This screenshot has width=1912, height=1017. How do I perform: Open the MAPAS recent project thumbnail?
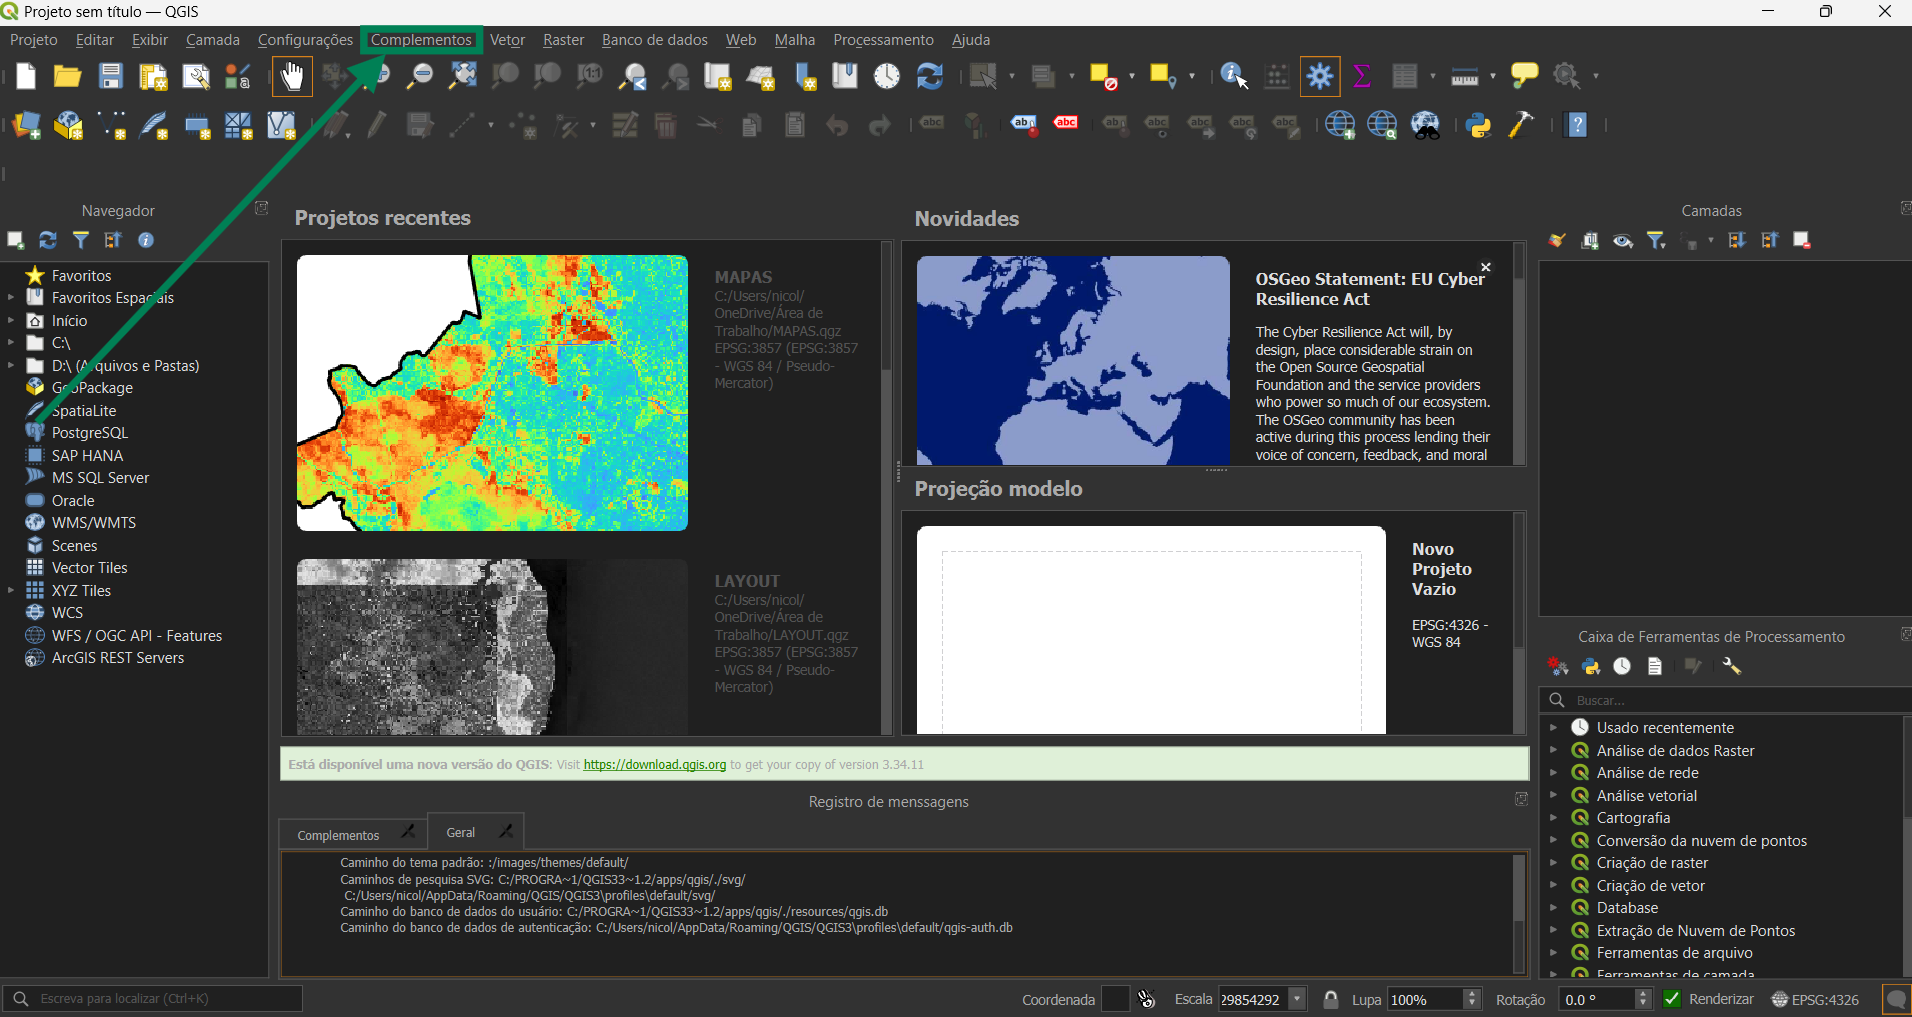(x=492, y=393)
